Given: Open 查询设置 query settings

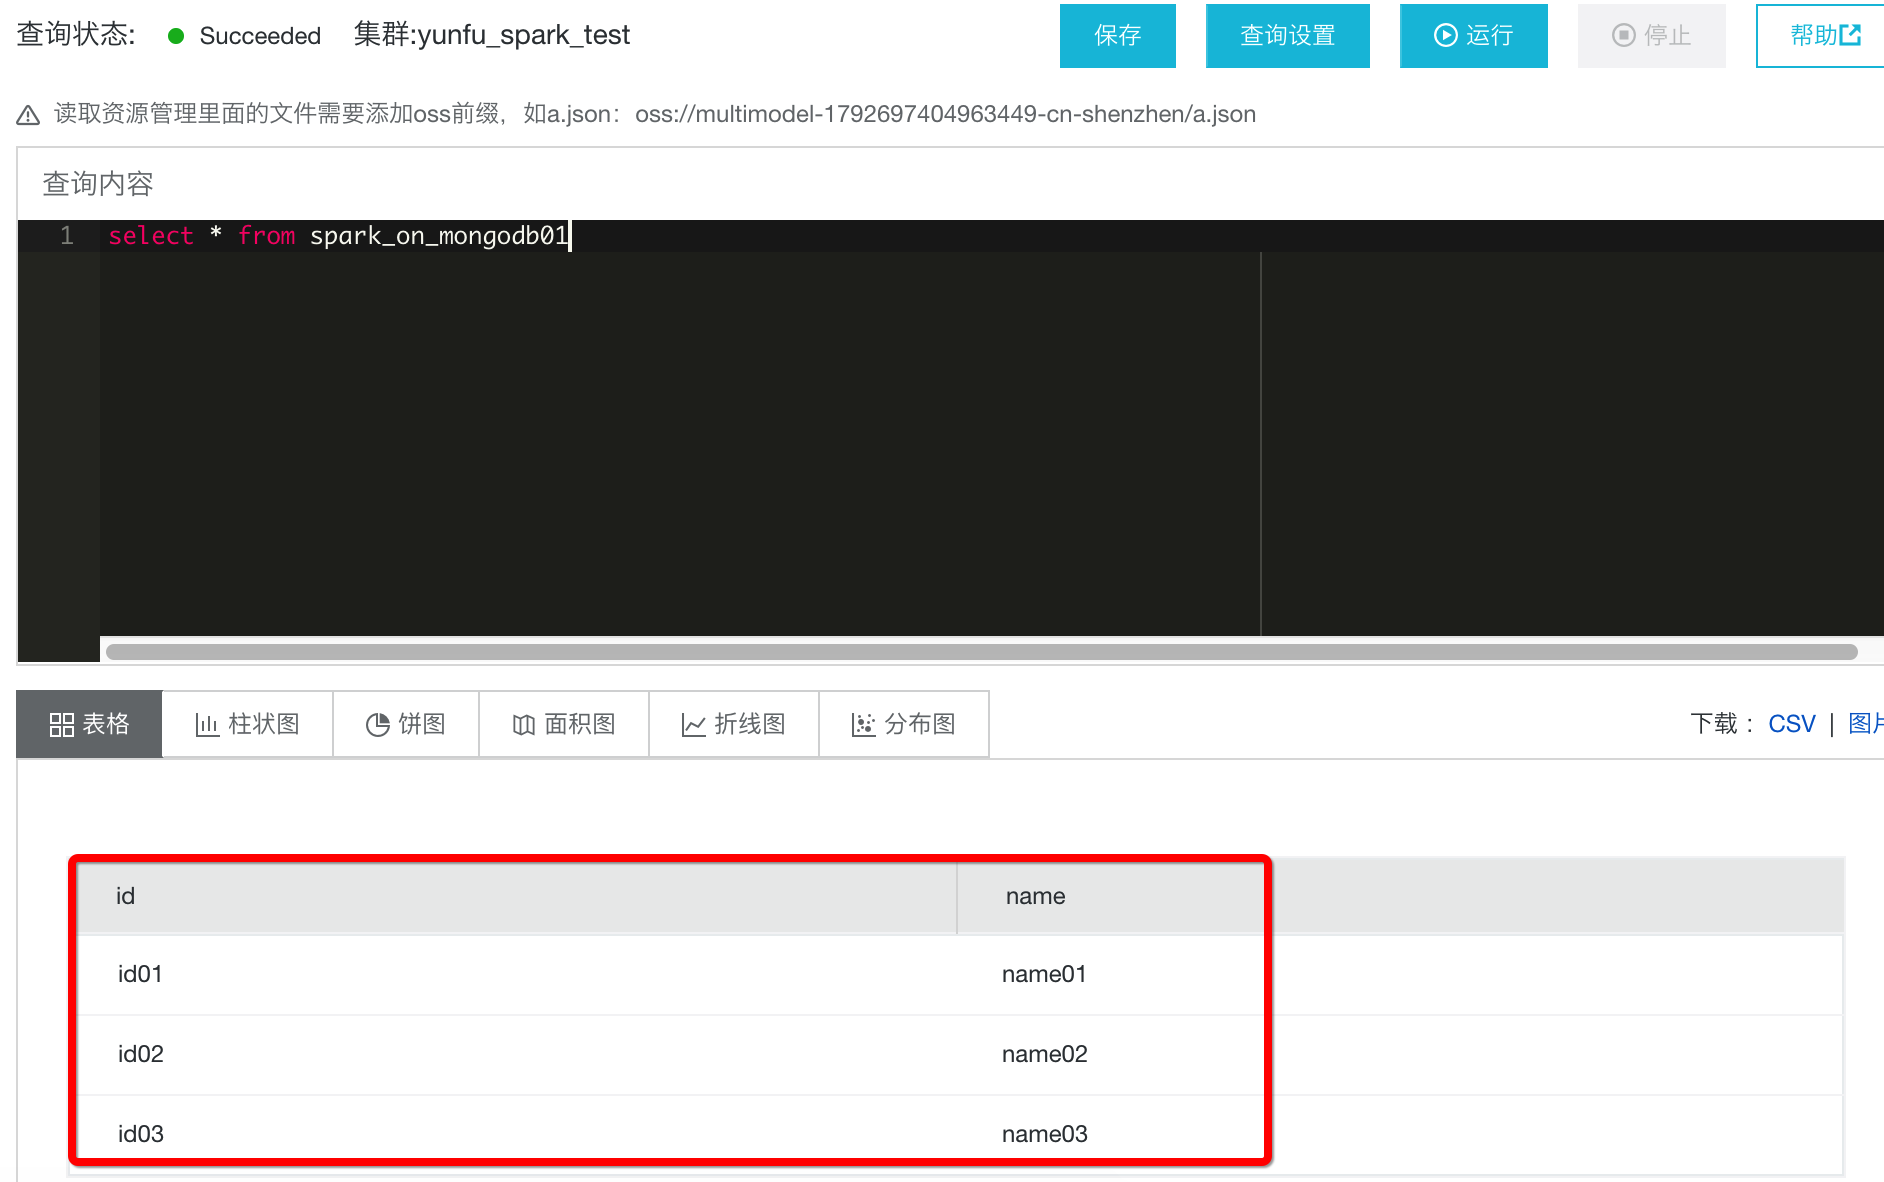Looking at the screenshot, I should [1287, 36].
